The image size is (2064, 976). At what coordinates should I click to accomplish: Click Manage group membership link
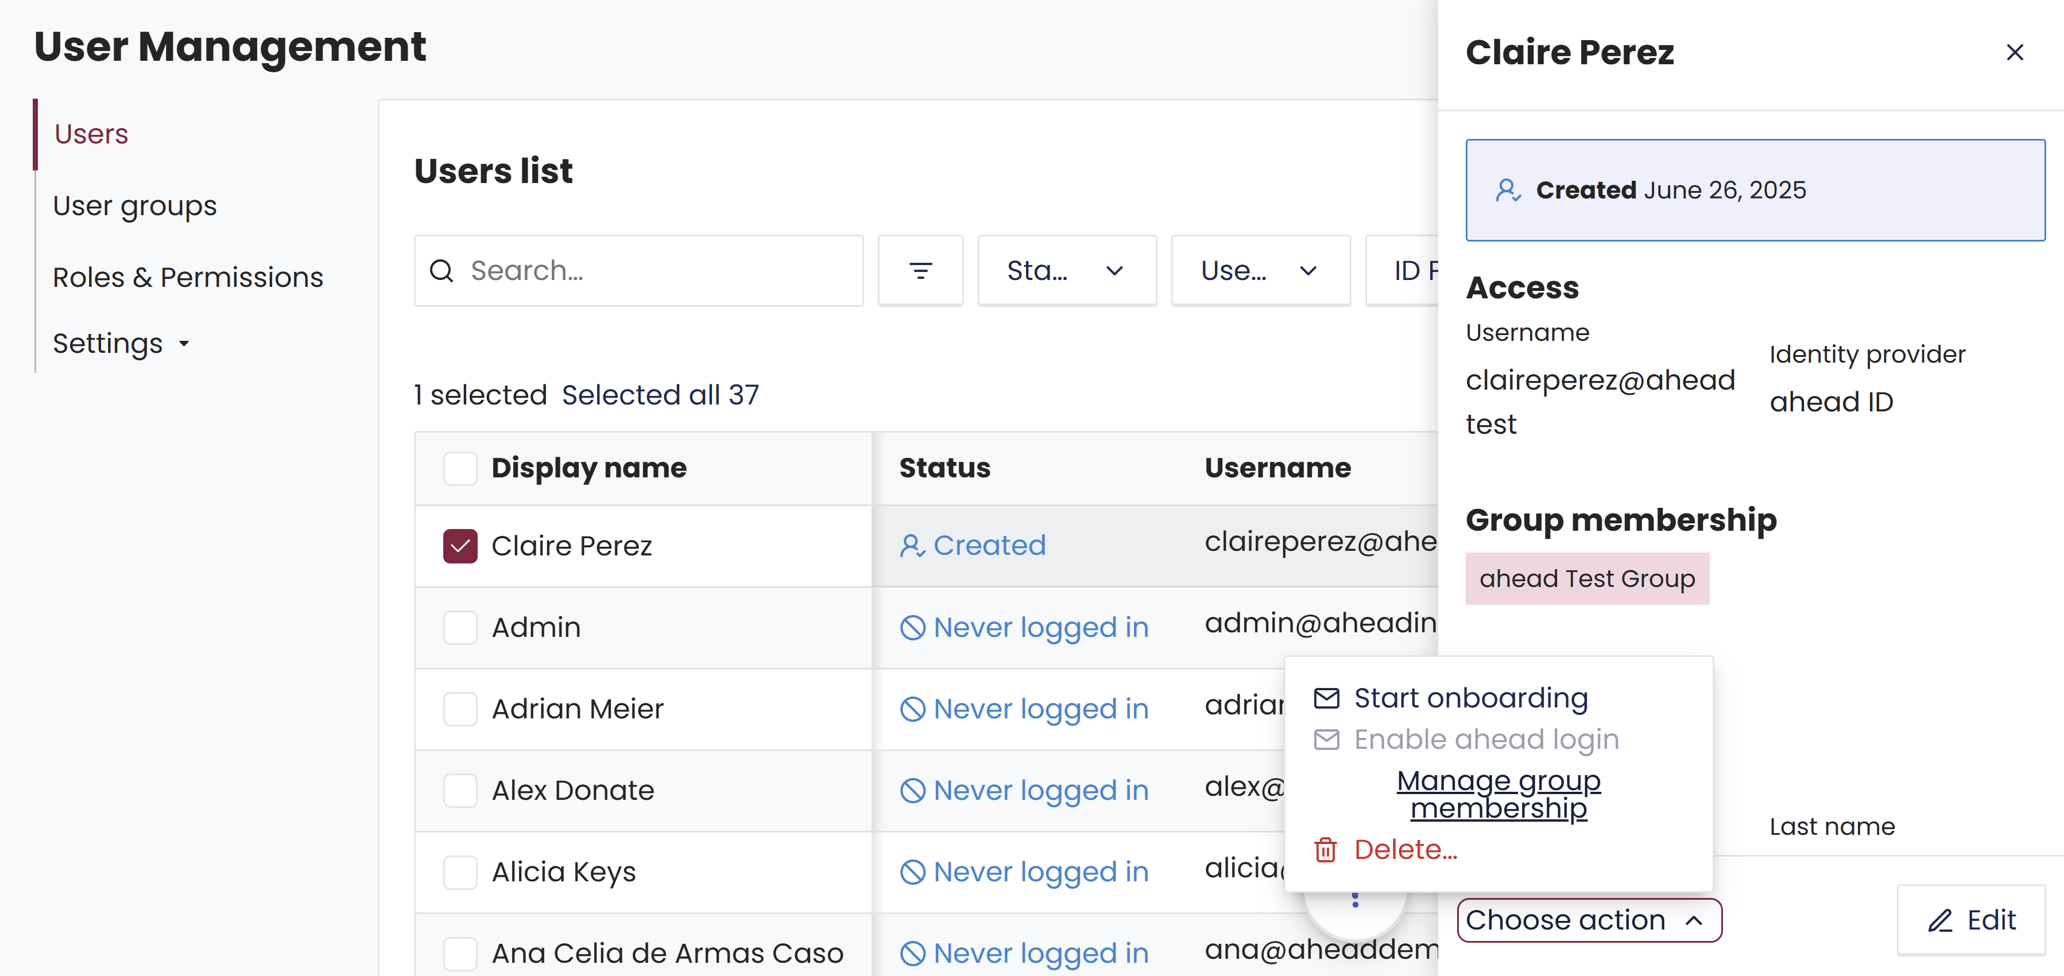pos(1498,794)
